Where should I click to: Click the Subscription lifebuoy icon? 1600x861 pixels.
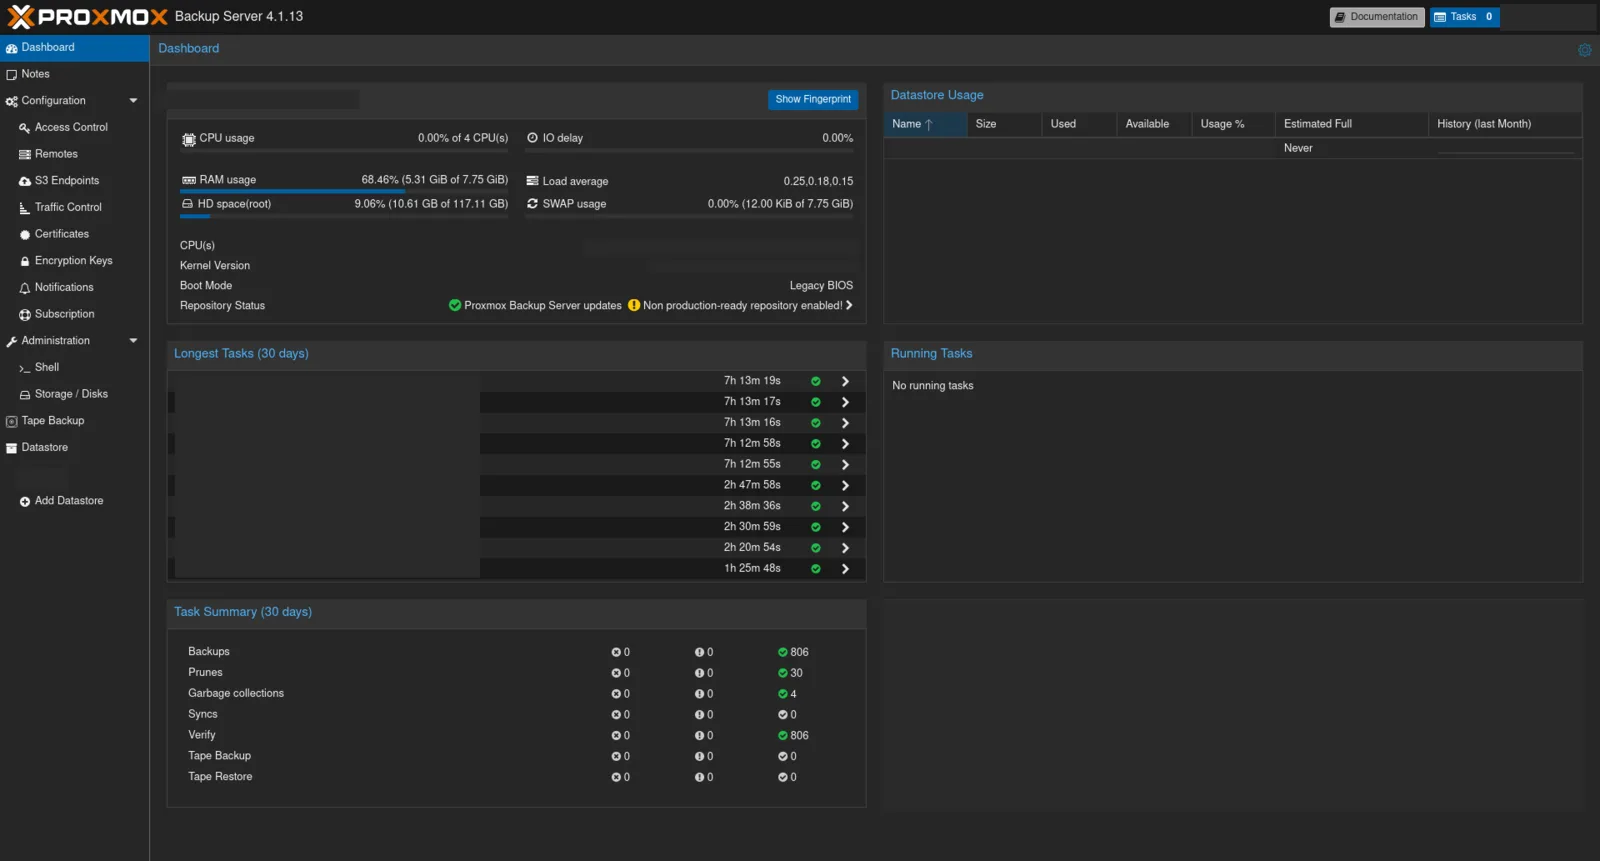coord(25,315)
